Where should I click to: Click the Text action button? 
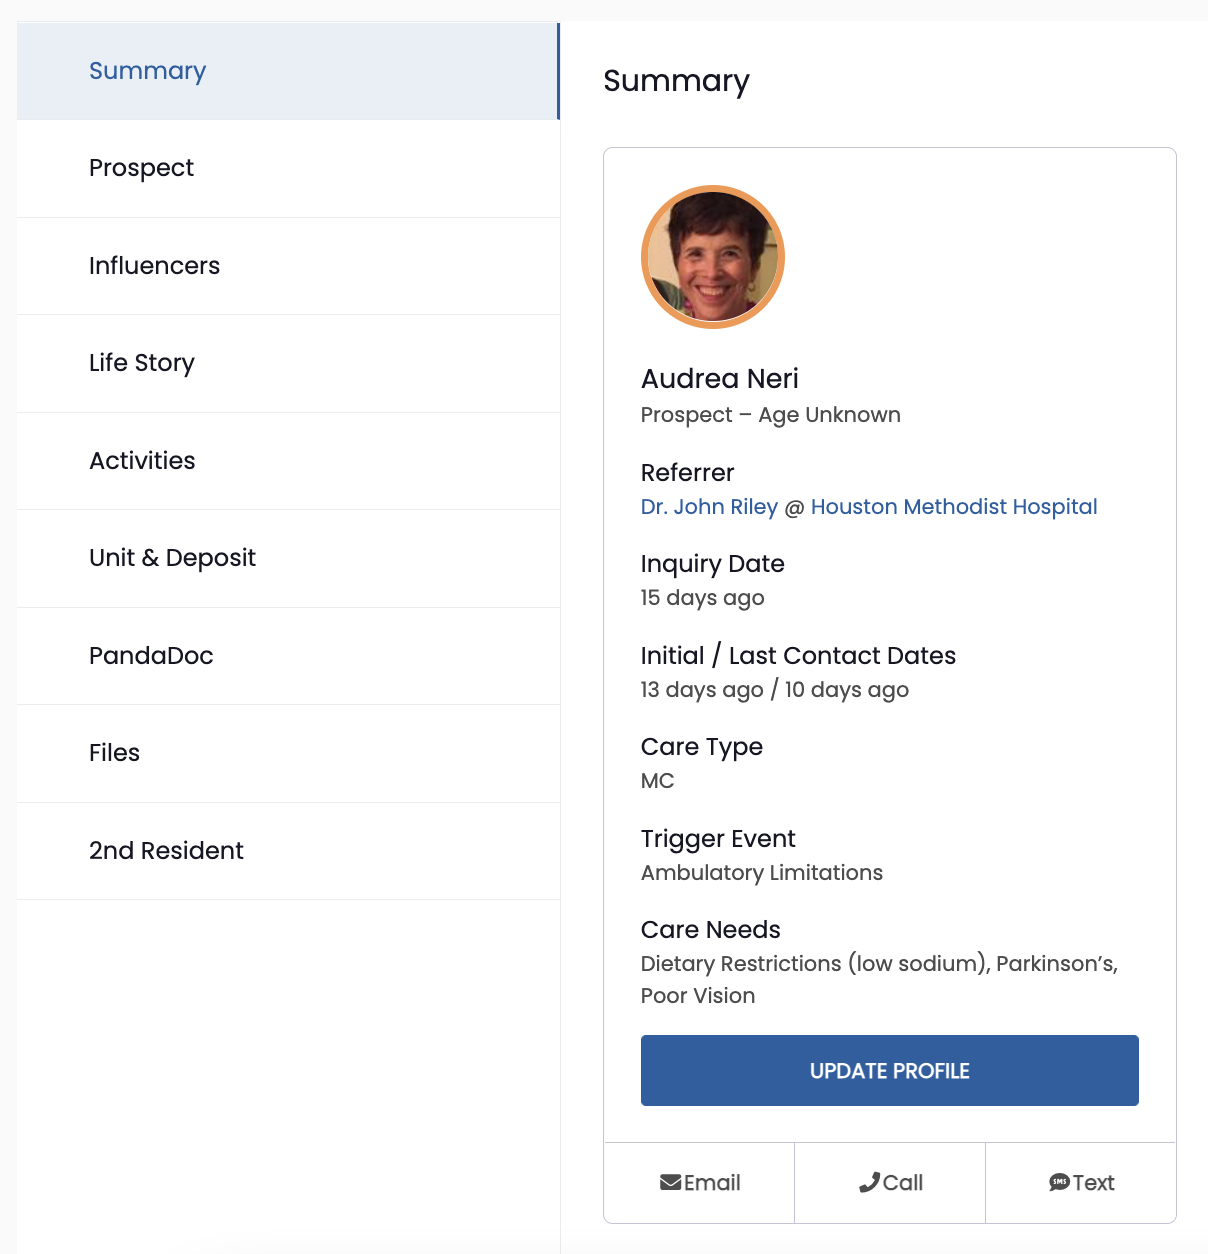1081,1183
